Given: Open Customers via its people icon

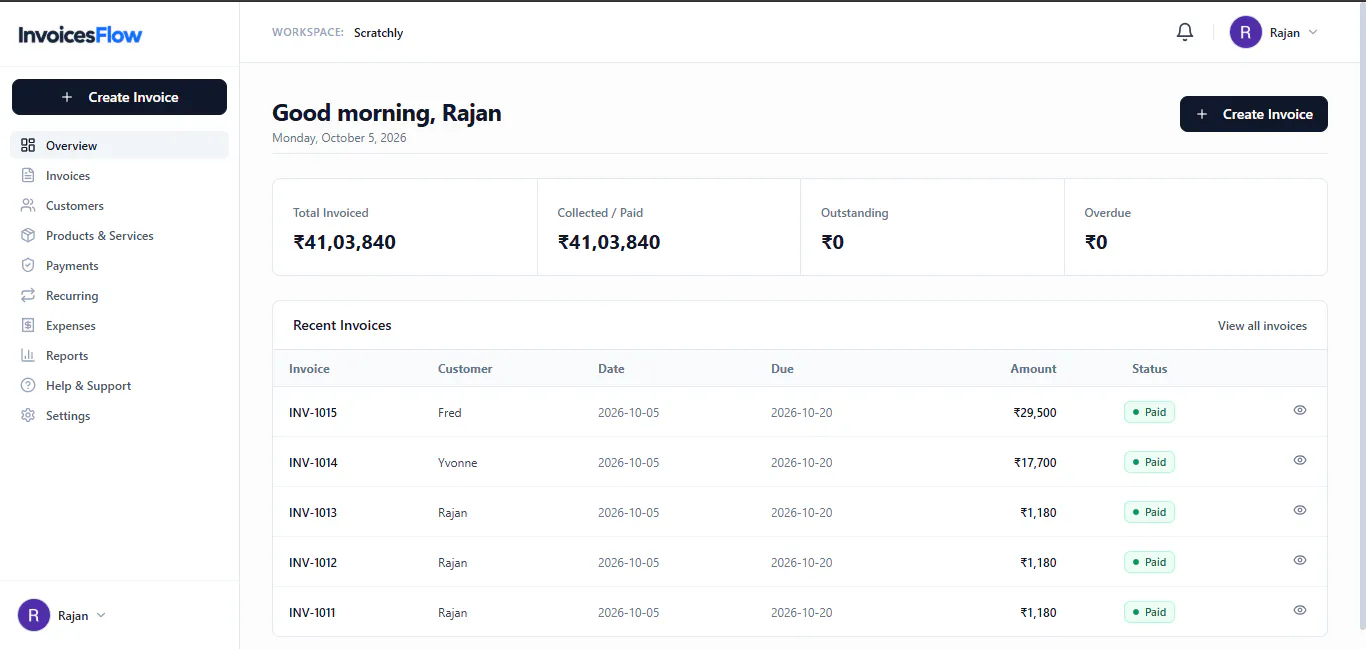Looking at the screenshot, I should 28,205.
